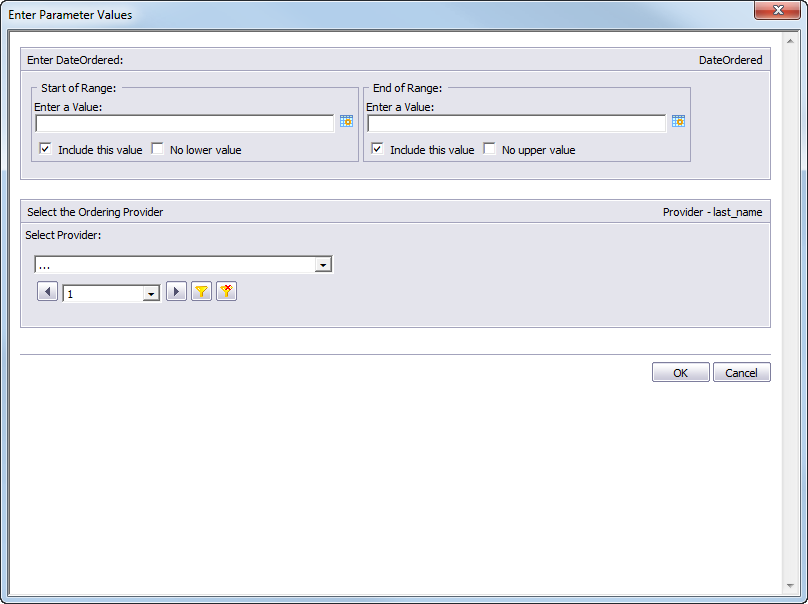Screen dimensions: 808x604
Task: Click the Start of Range: group label
Action: 78,88
